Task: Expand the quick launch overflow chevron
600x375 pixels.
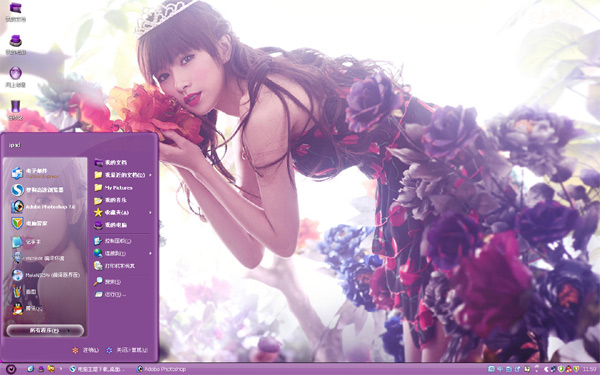Action: [x=60, y=369]
